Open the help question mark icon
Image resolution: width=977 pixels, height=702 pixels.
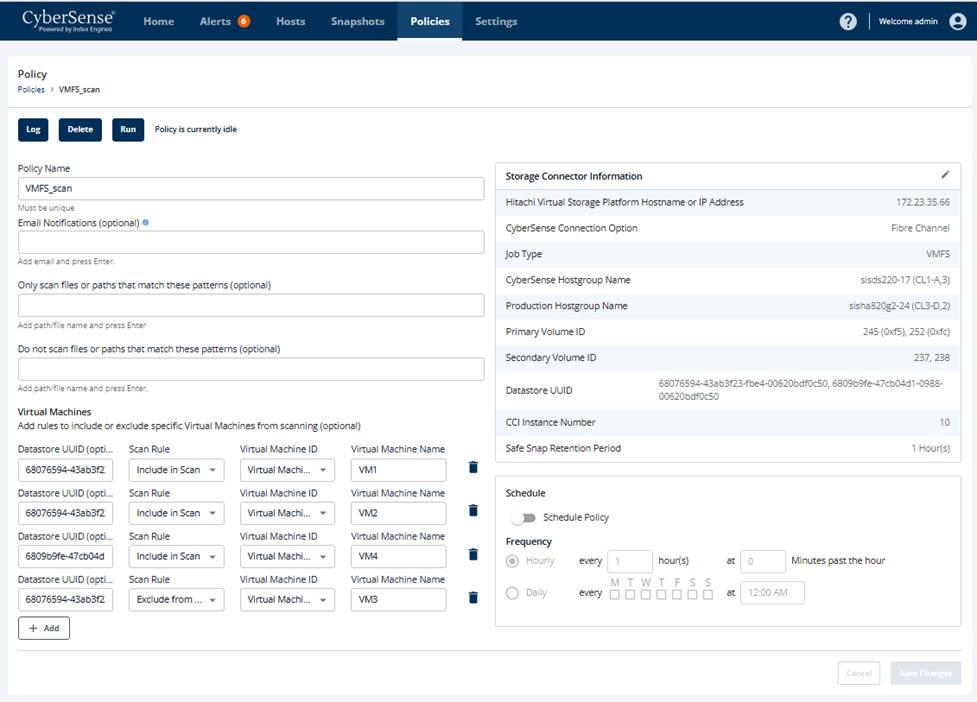coord(848,22)
